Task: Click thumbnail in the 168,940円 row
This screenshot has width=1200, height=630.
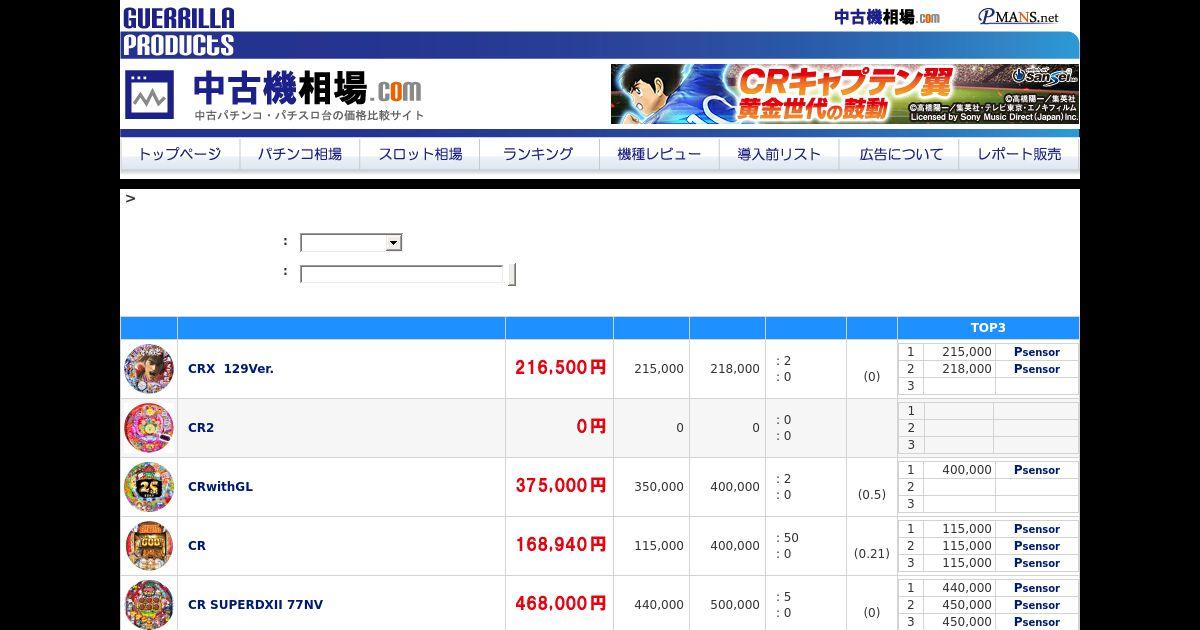Action: 149,545
